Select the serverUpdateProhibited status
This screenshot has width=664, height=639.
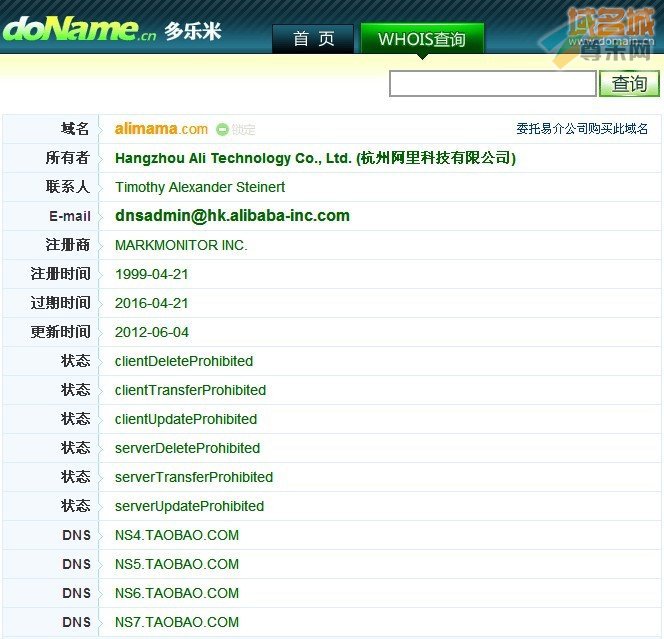189,506
